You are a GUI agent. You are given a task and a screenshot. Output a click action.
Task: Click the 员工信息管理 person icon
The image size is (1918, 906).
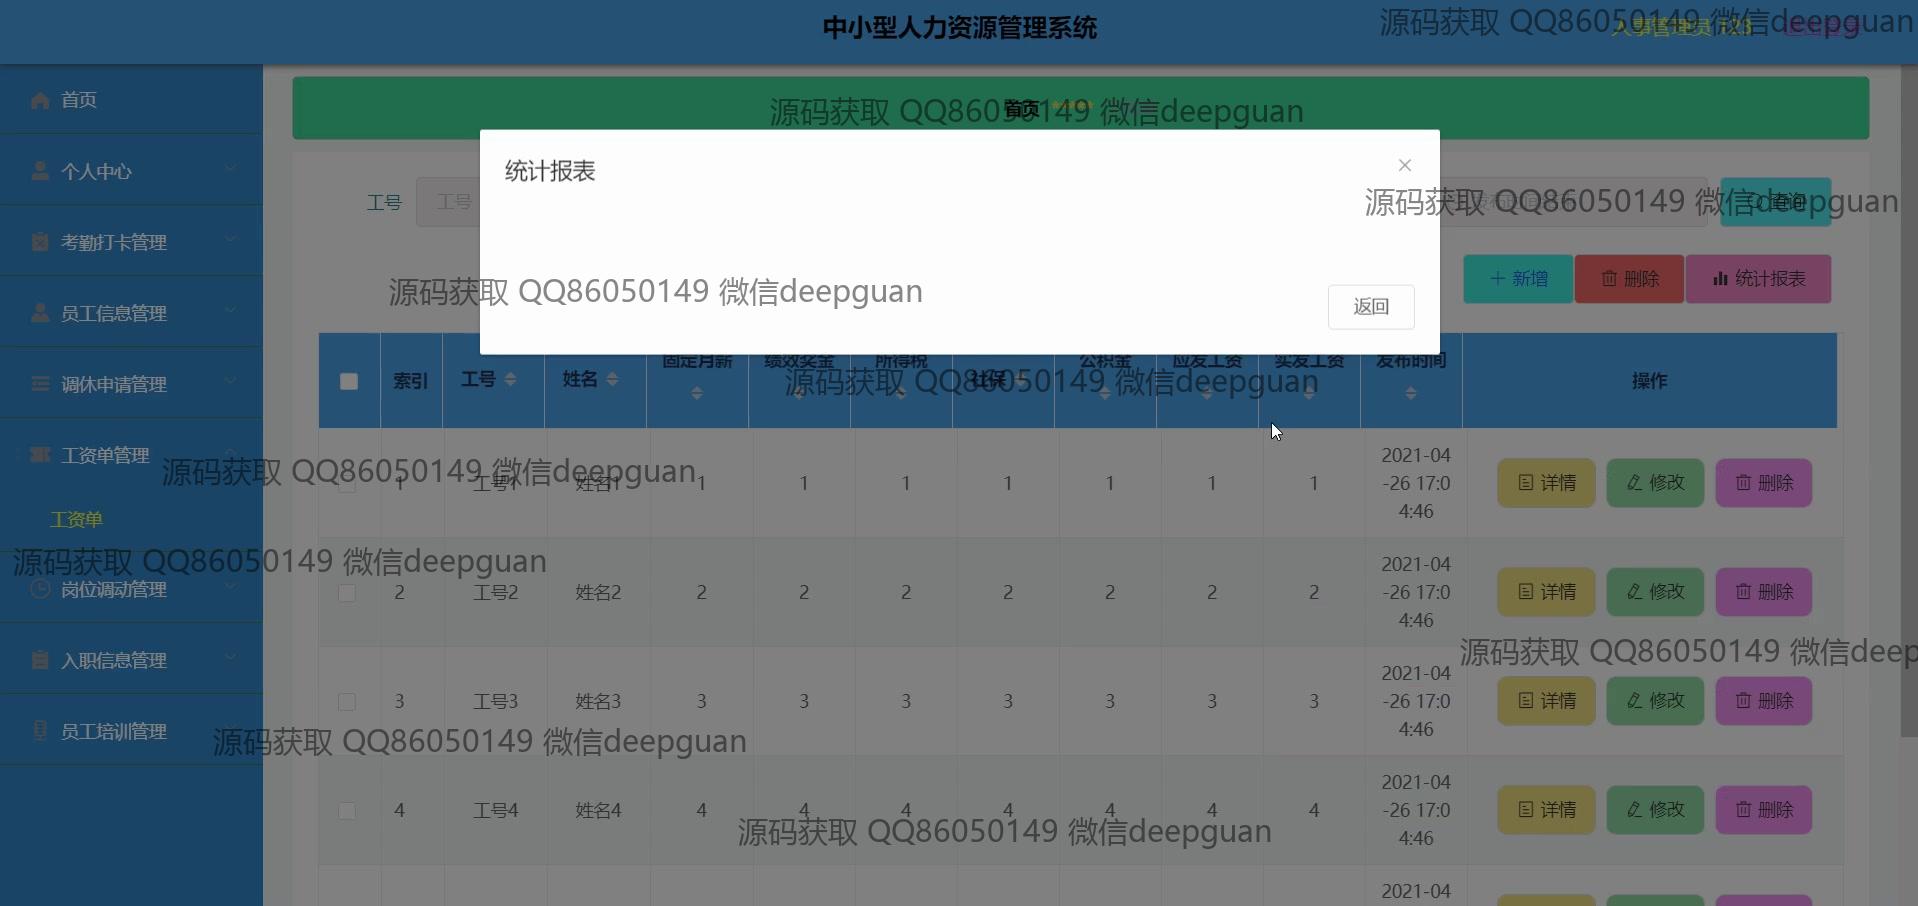click(x=40, y=313)
